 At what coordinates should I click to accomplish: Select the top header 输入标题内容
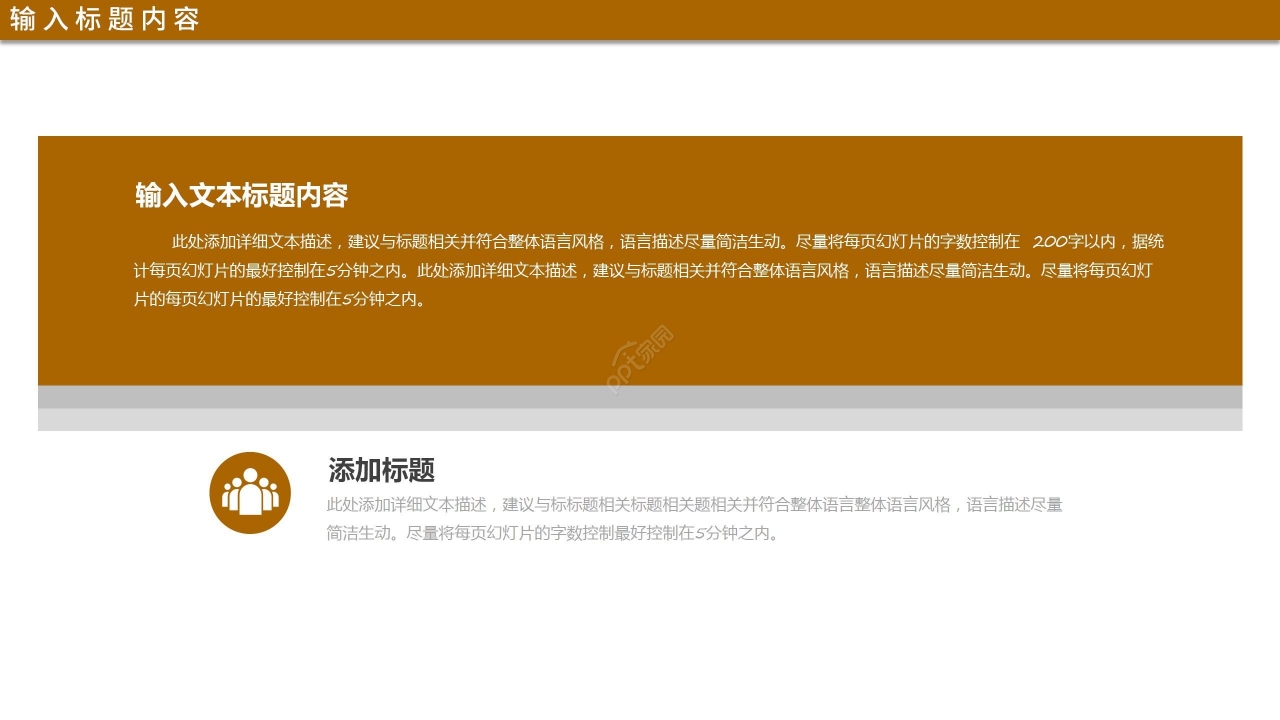point(103,17)
